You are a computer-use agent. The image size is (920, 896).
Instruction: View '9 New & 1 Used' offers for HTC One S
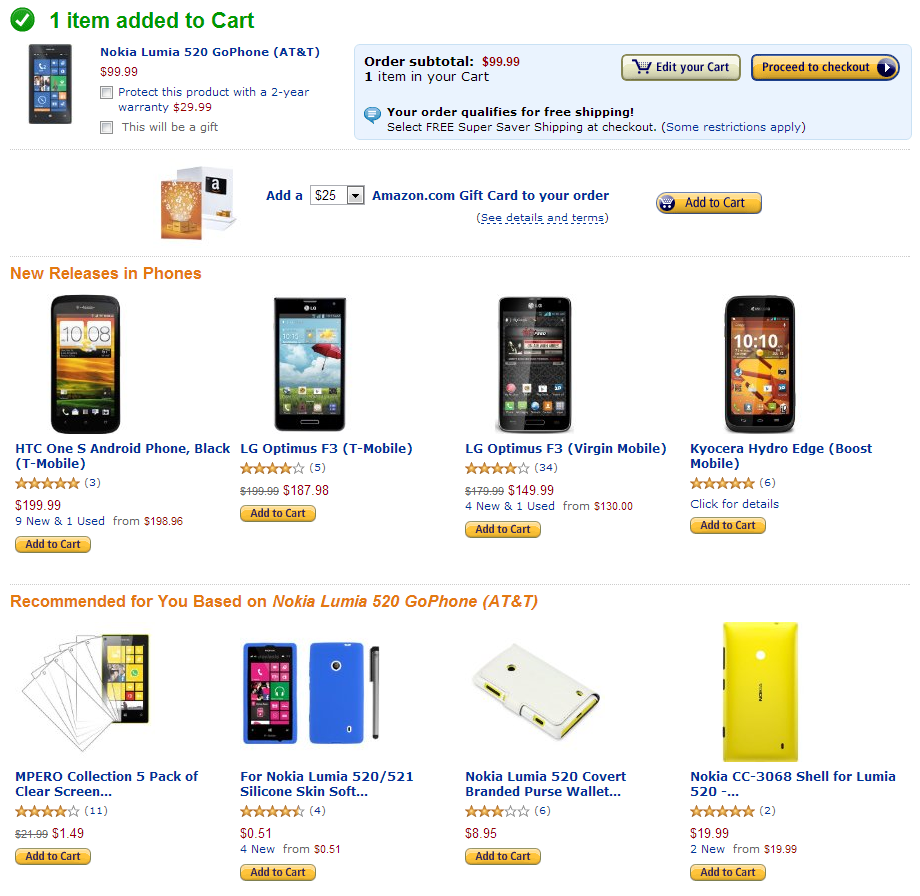pos(60,521)
